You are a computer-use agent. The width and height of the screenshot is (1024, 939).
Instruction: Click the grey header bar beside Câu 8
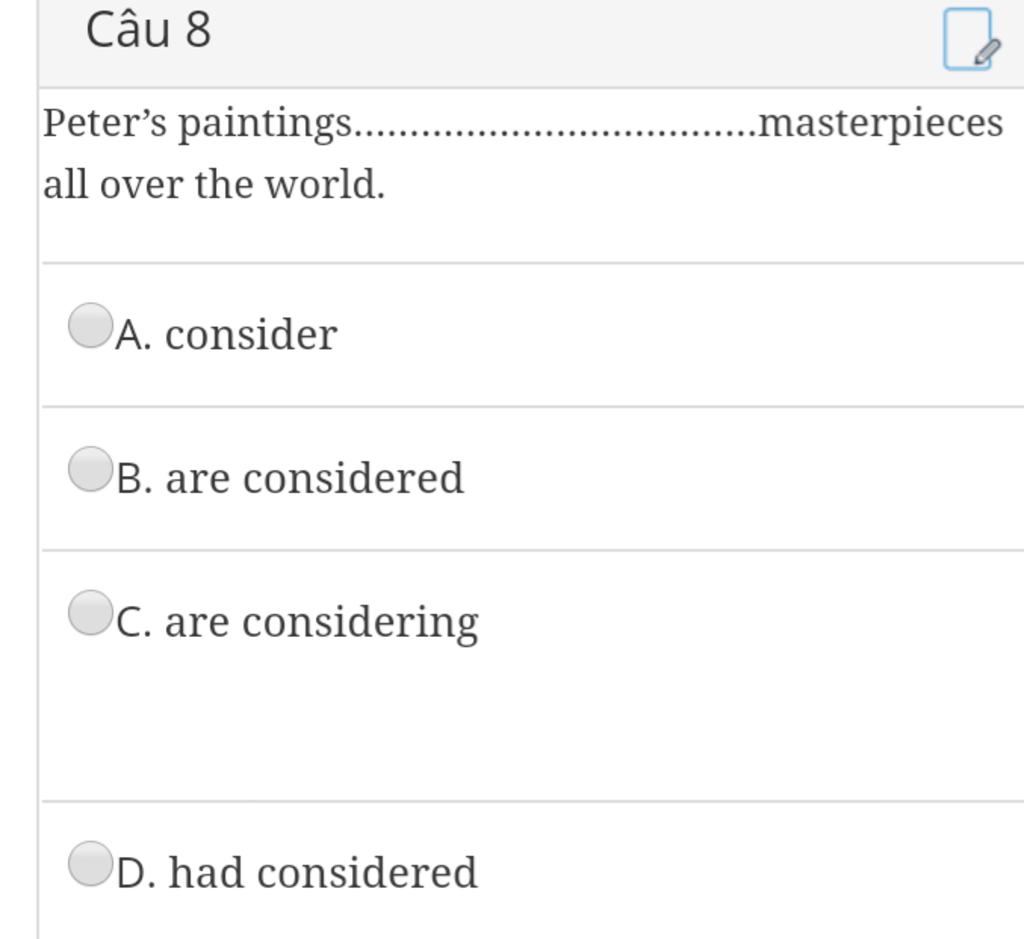(x=531, y=43)
